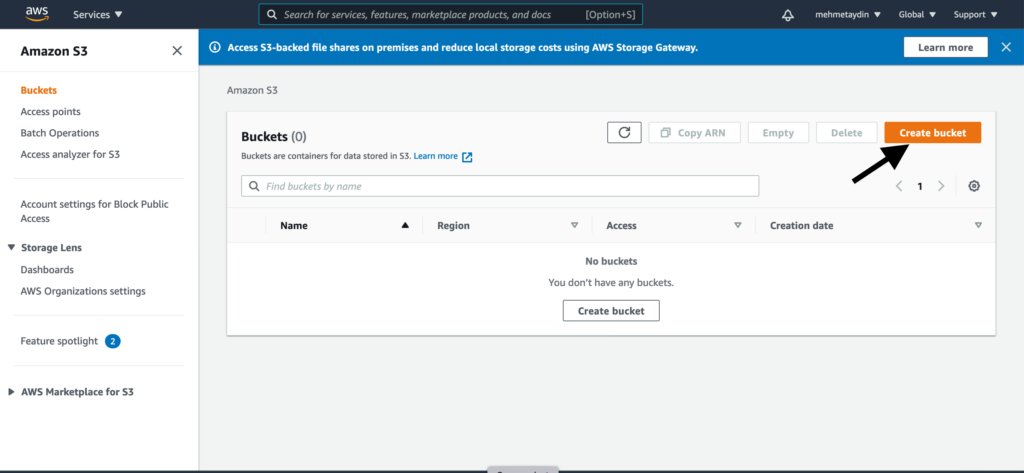Screen dimensions: 1024x473
Task: Open Account settings for Block Public Access
Action: pyautogui.click(x=94, y=211)
